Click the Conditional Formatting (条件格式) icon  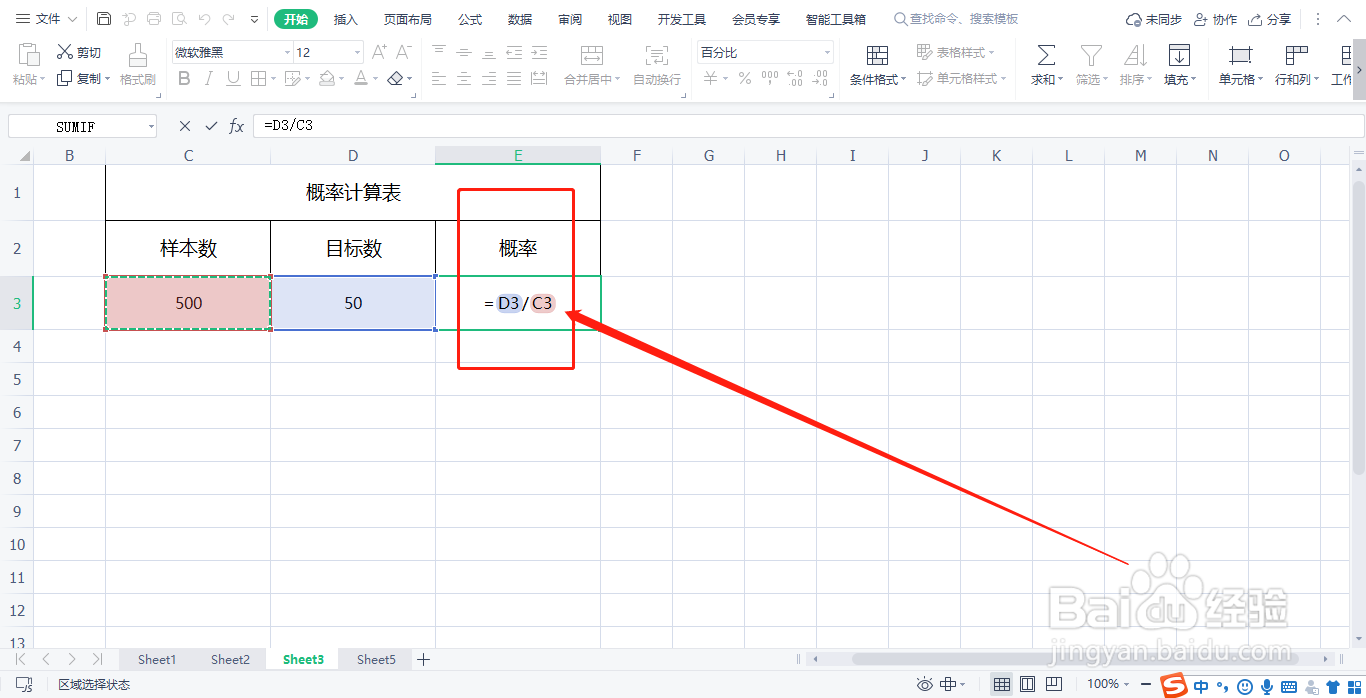pos(877,55)
